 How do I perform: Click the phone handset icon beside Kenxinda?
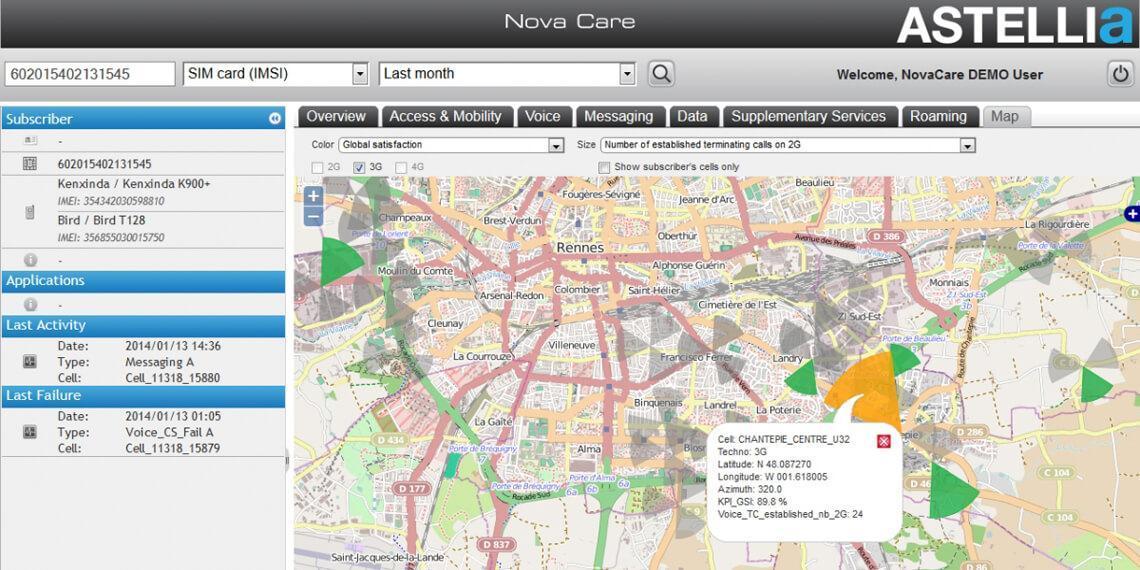(x=30, y=212)
